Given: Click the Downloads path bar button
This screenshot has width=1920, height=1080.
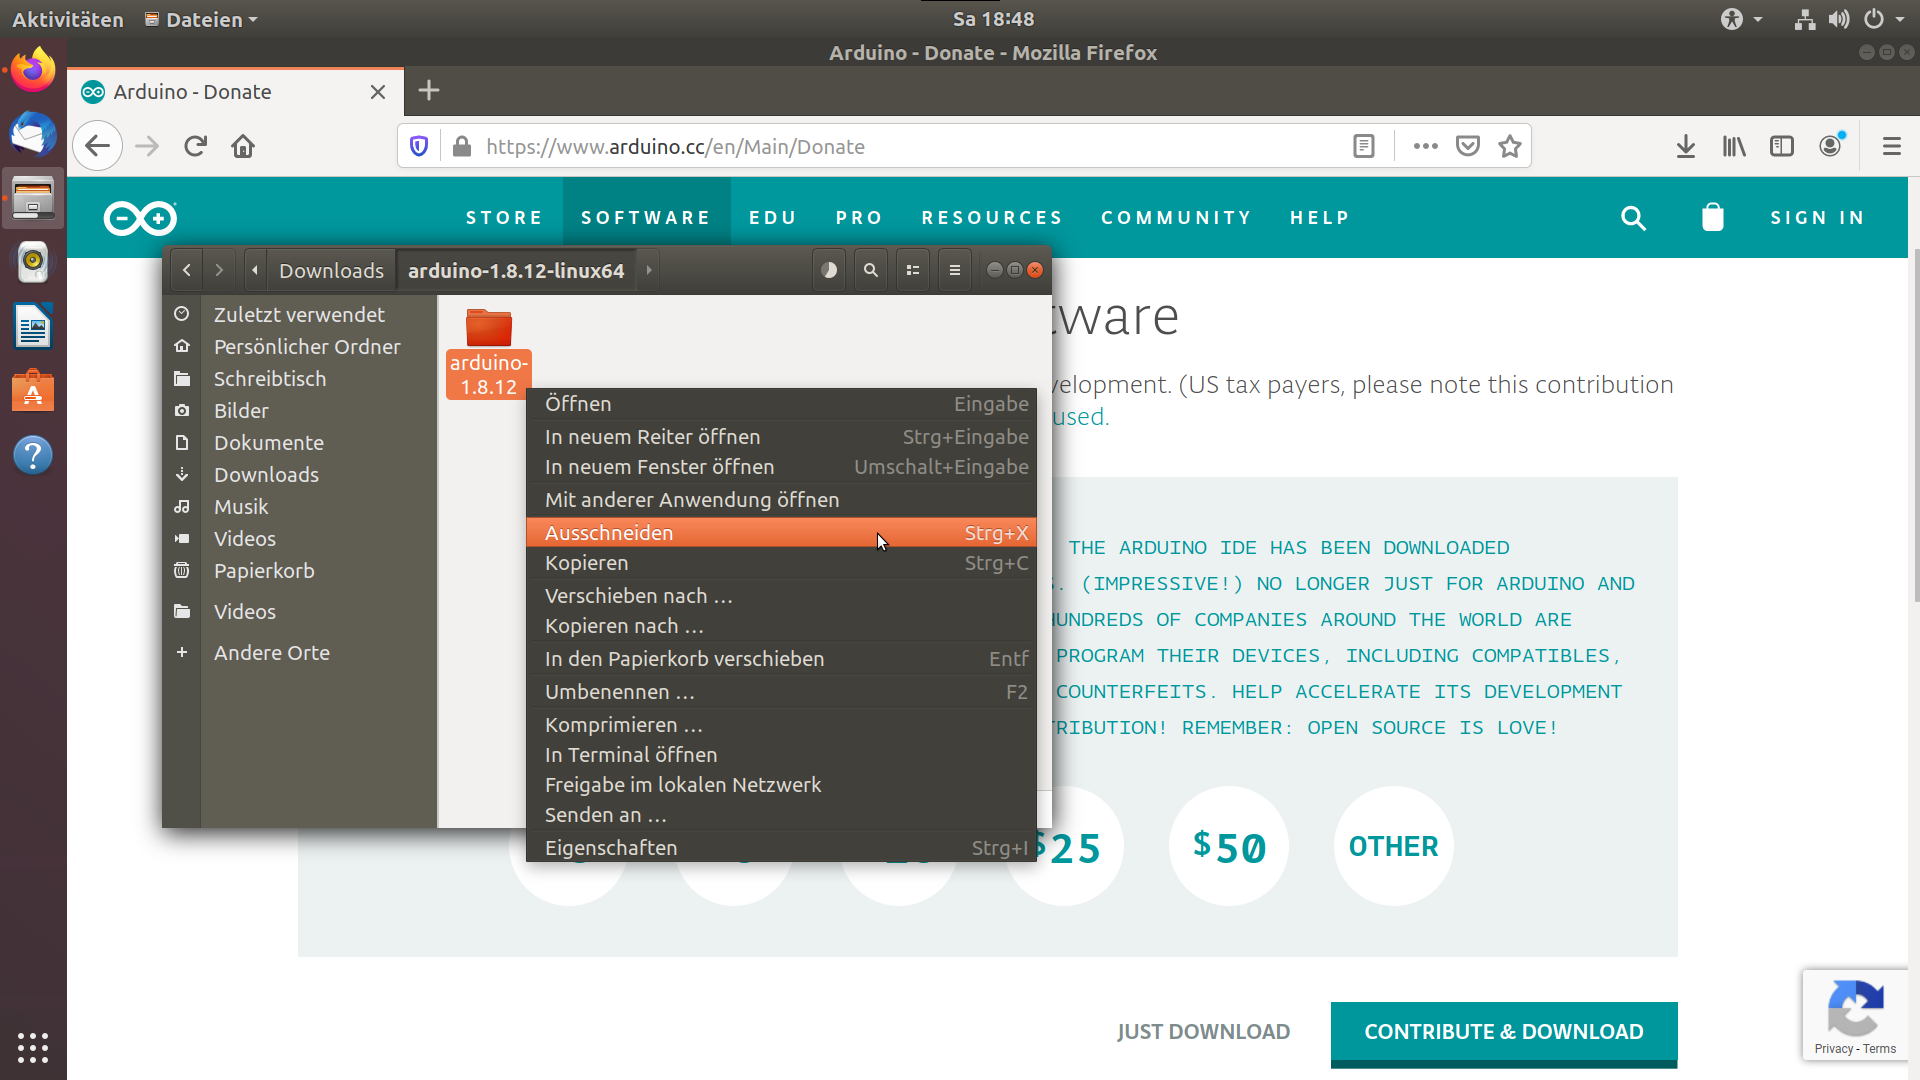Looking at the screenshot, I should point(331,270).
